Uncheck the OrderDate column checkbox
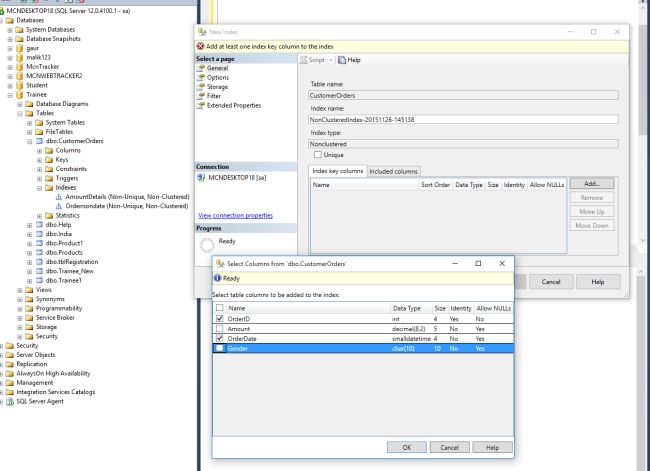650x471 pixels. coord(220,338)
